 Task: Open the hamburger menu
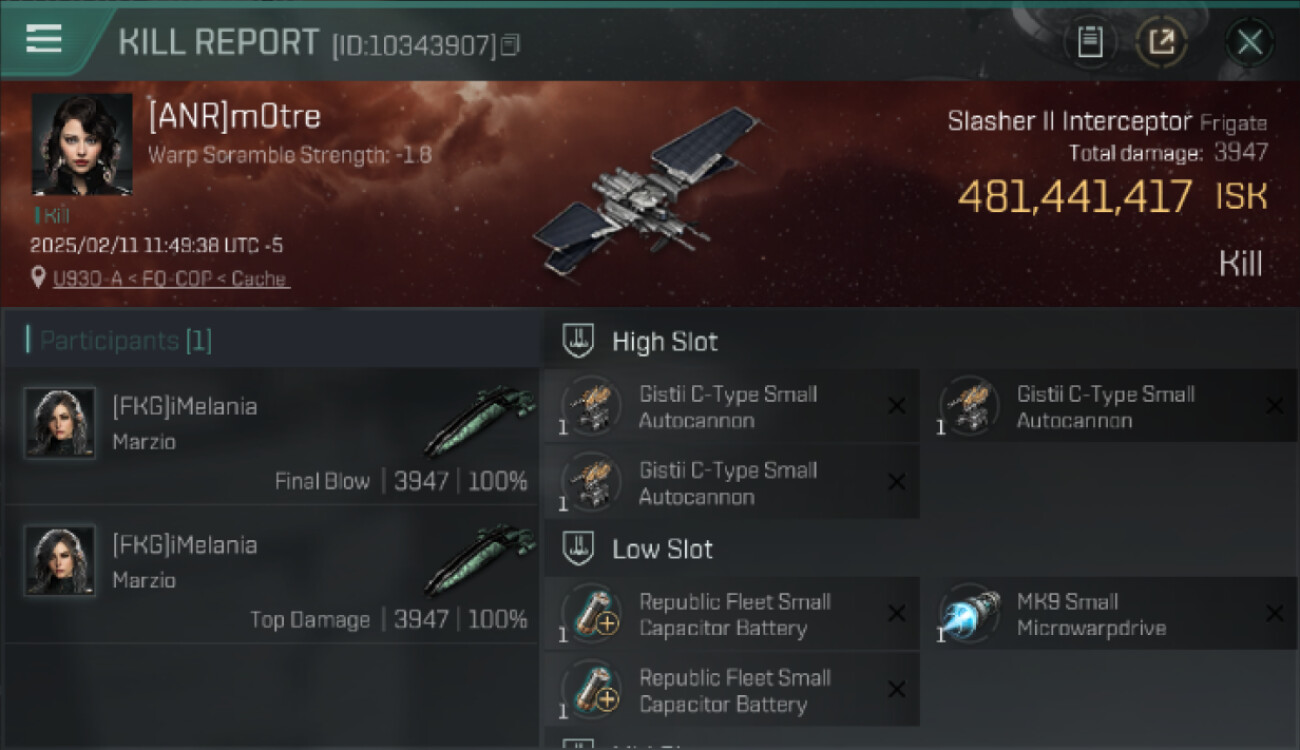(x=44, y=39)
